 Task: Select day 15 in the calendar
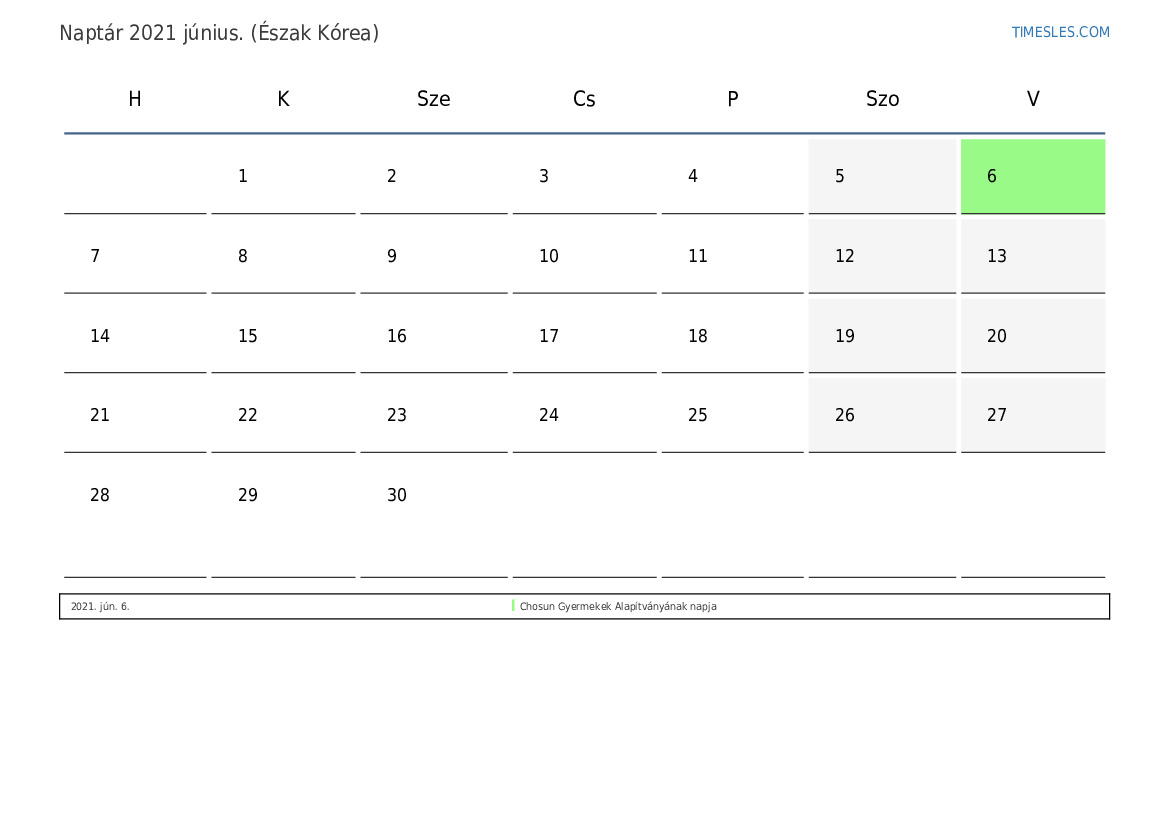pos(283,336)
